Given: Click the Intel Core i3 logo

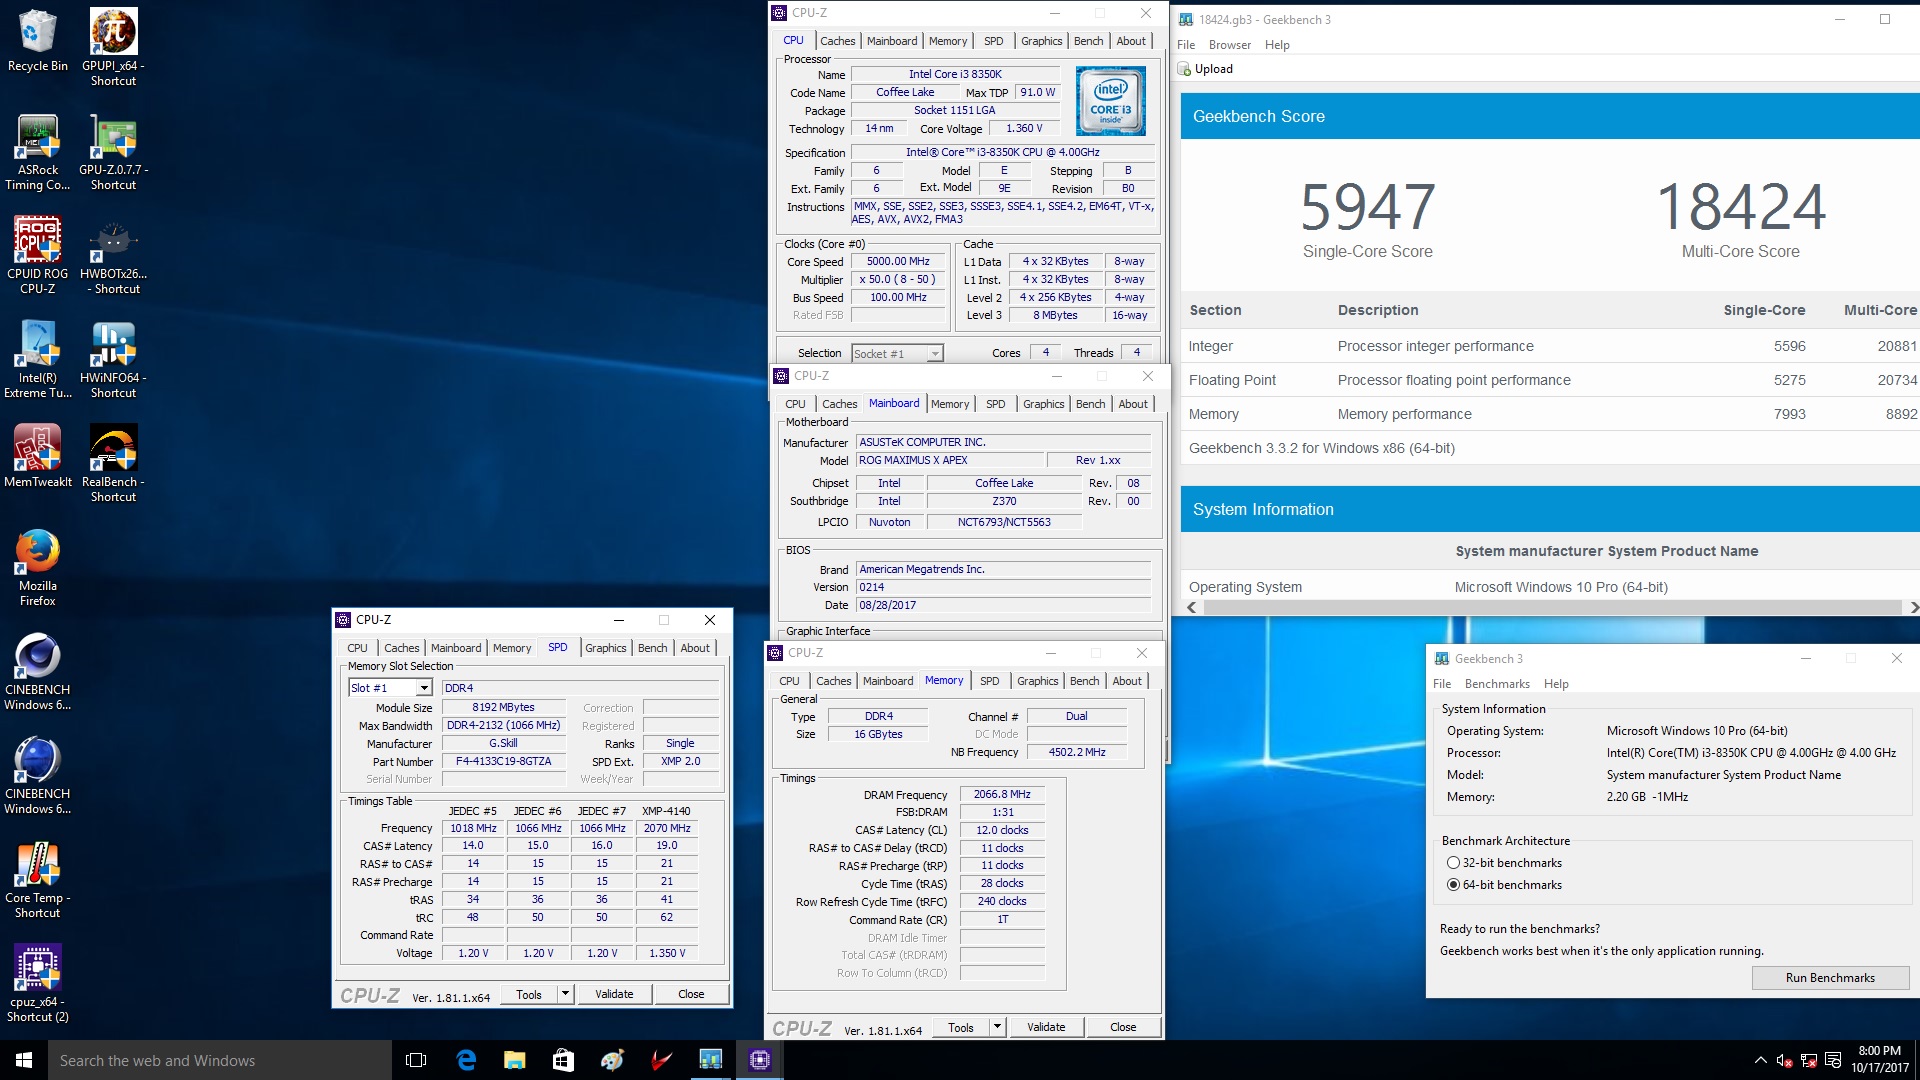Looking at the screenshot, I should tap(1110, 101).
